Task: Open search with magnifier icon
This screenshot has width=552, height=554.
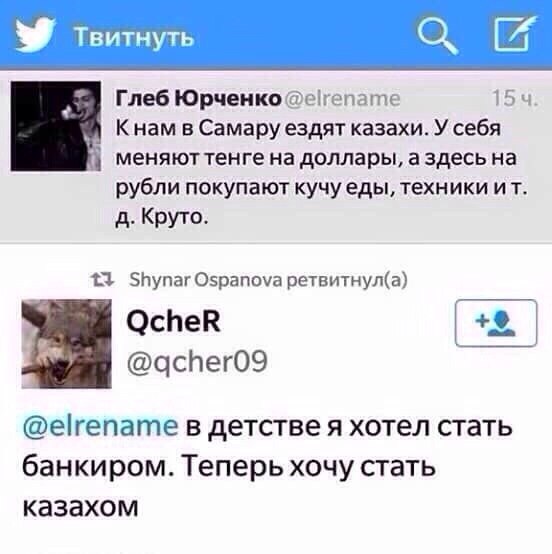Action: click(x=438, y=36)
